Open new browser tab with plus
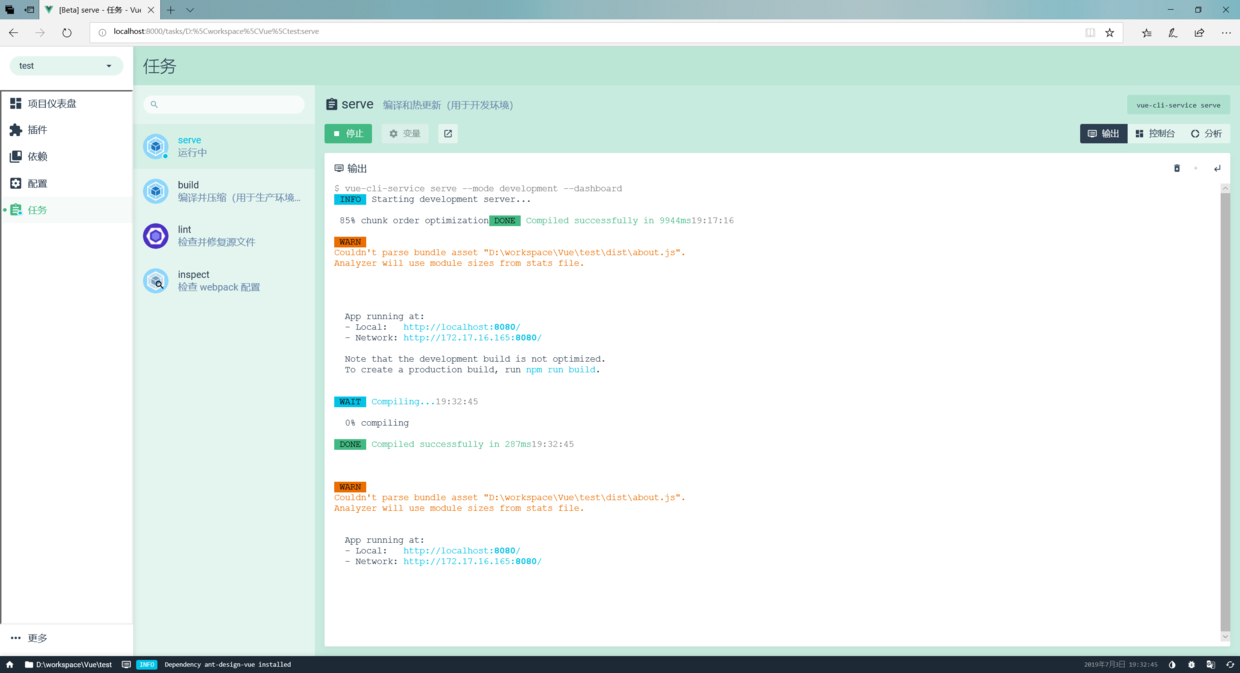 [x=170, y=10]
